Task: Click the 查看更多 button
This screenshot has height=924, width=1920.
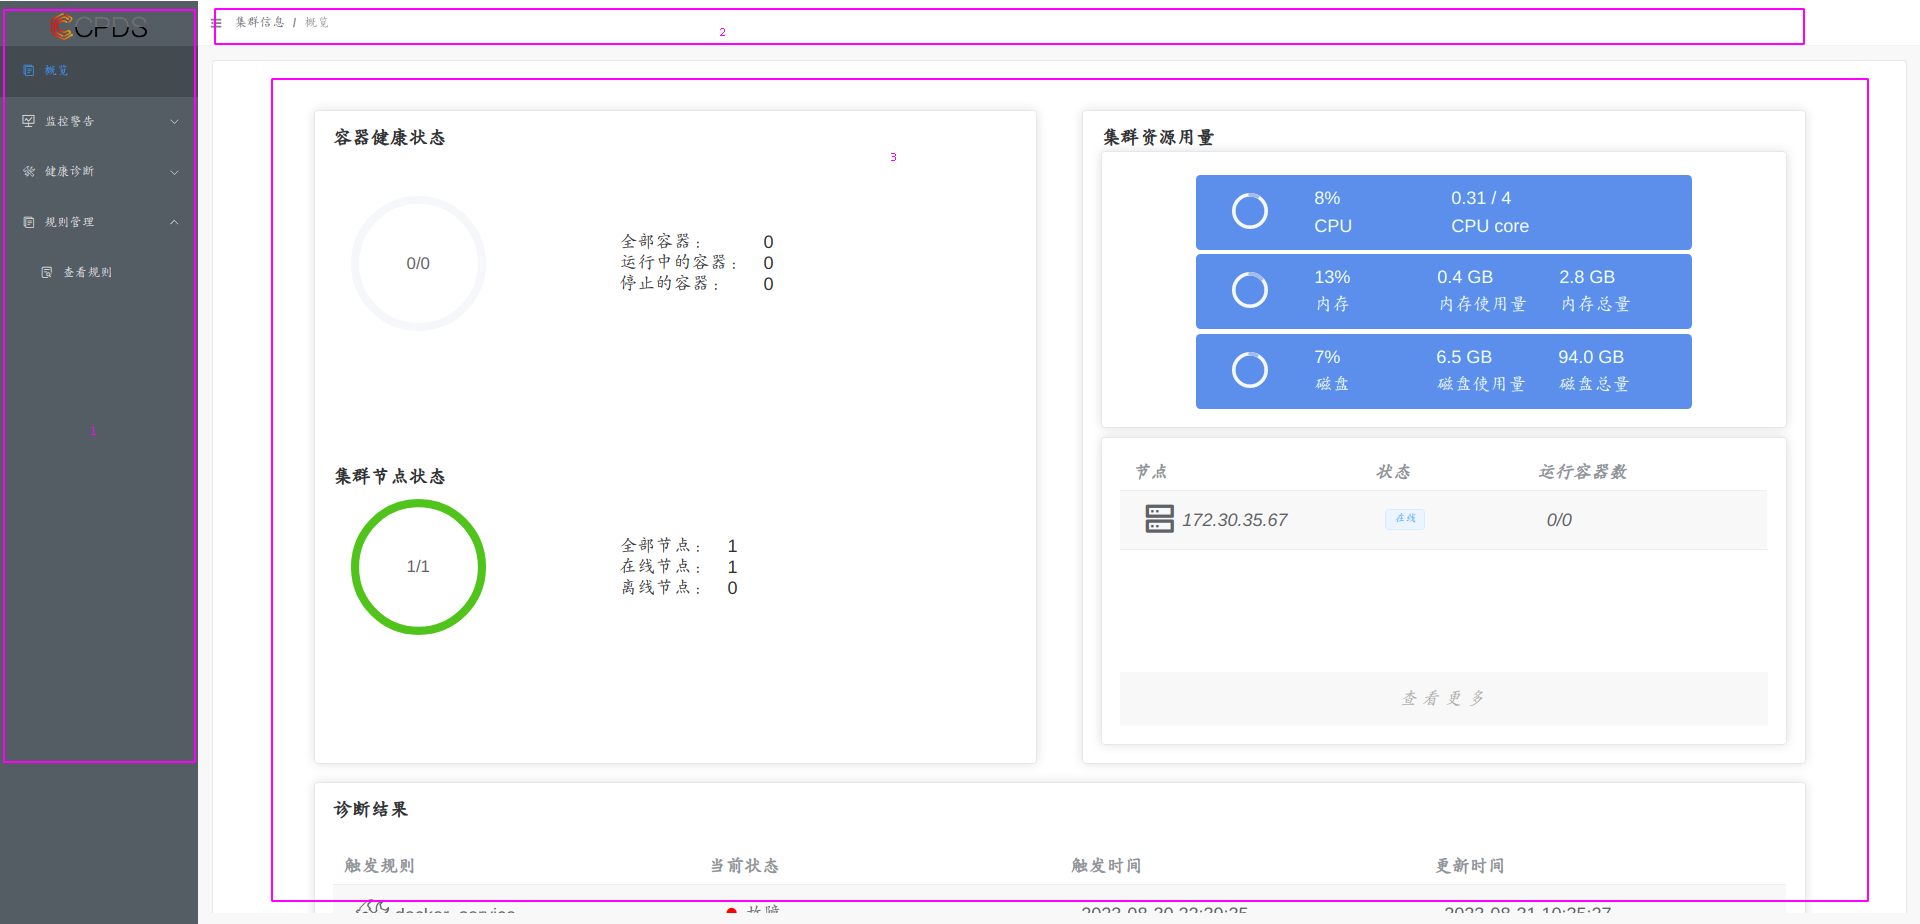Action: [x=1443, y=698]
